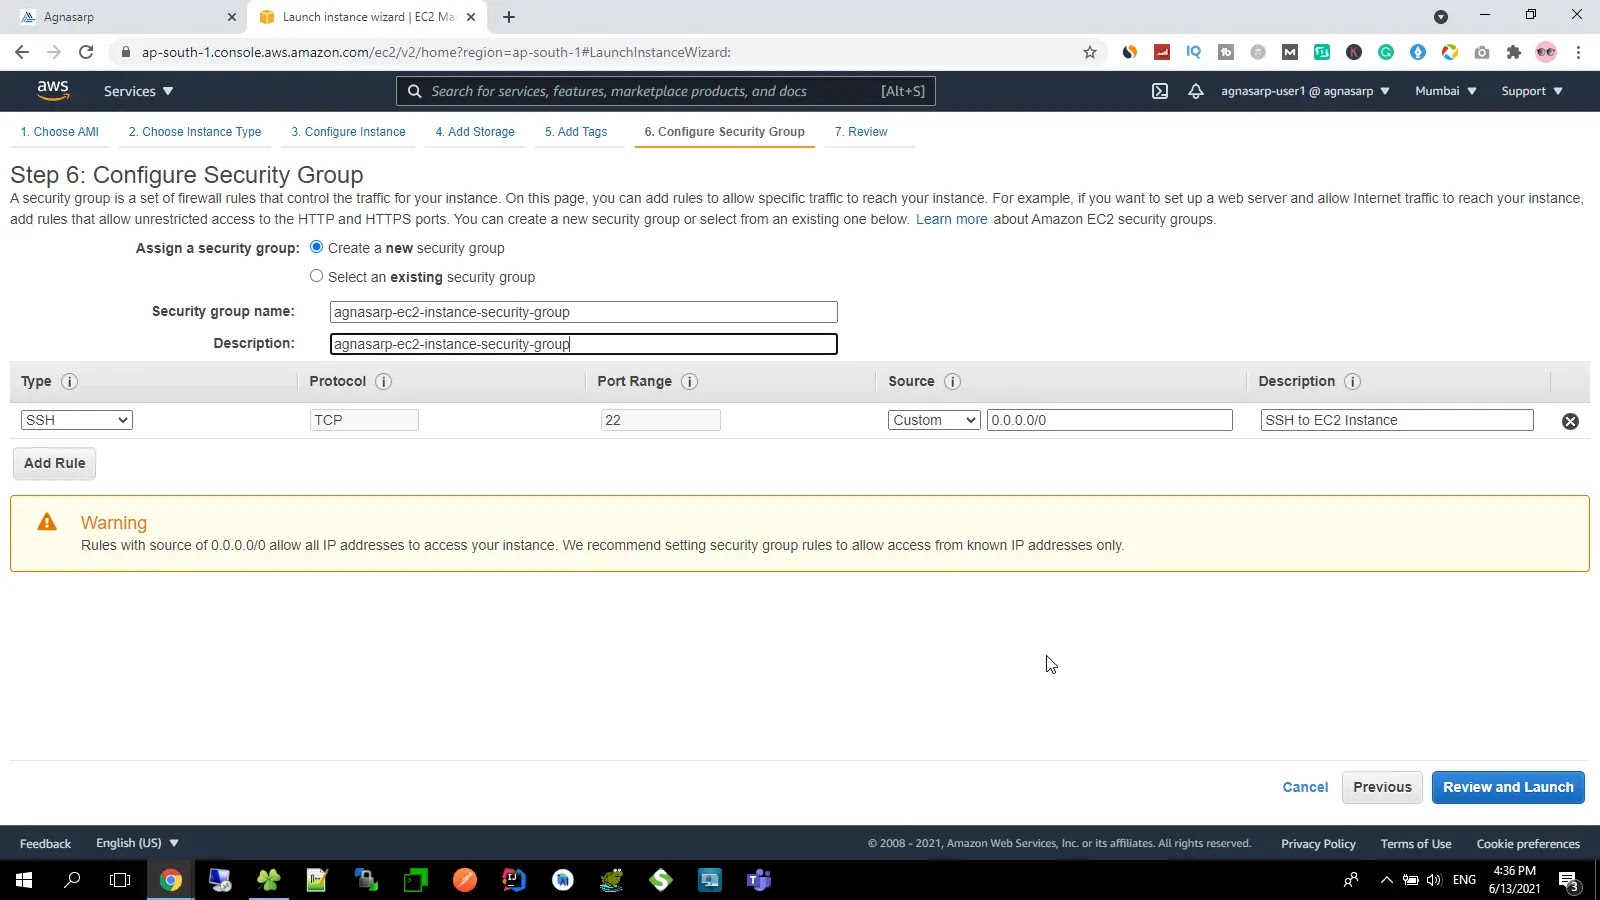The image size is (1600, 900).
Task: Open Cookie preferences link
Action: tap(1528, 844)
